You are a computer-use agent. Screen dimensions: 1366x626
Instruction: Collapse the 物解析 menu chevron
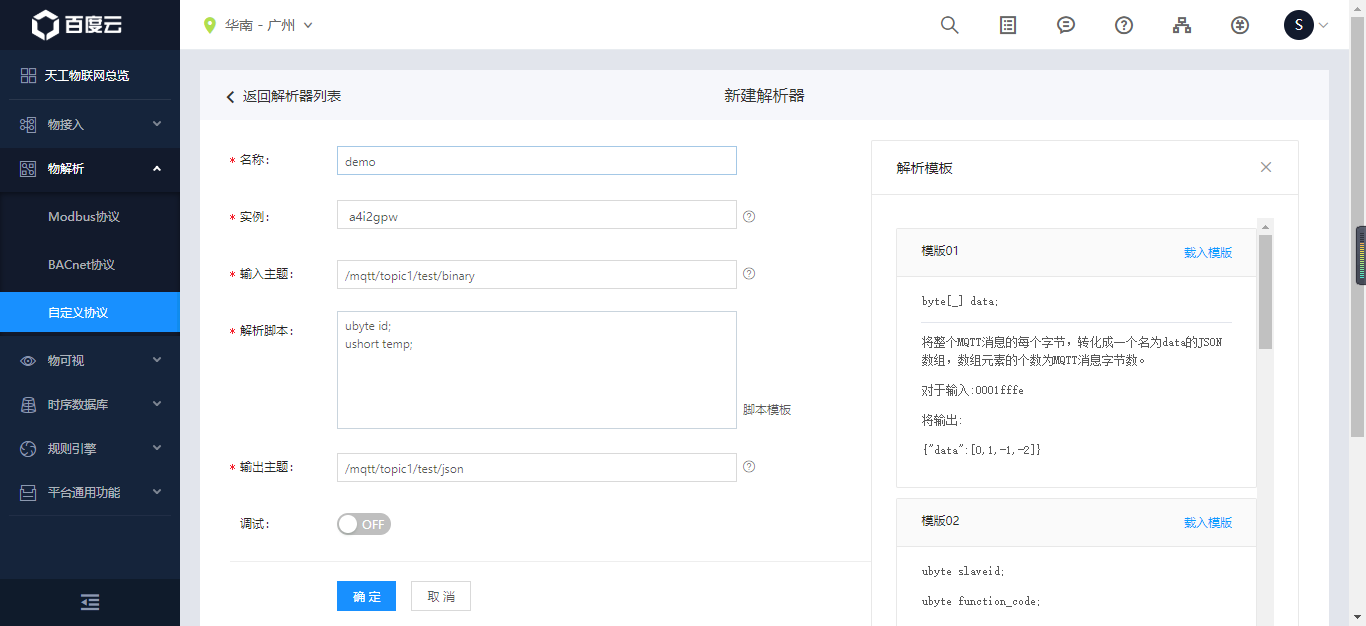(157, 169)
